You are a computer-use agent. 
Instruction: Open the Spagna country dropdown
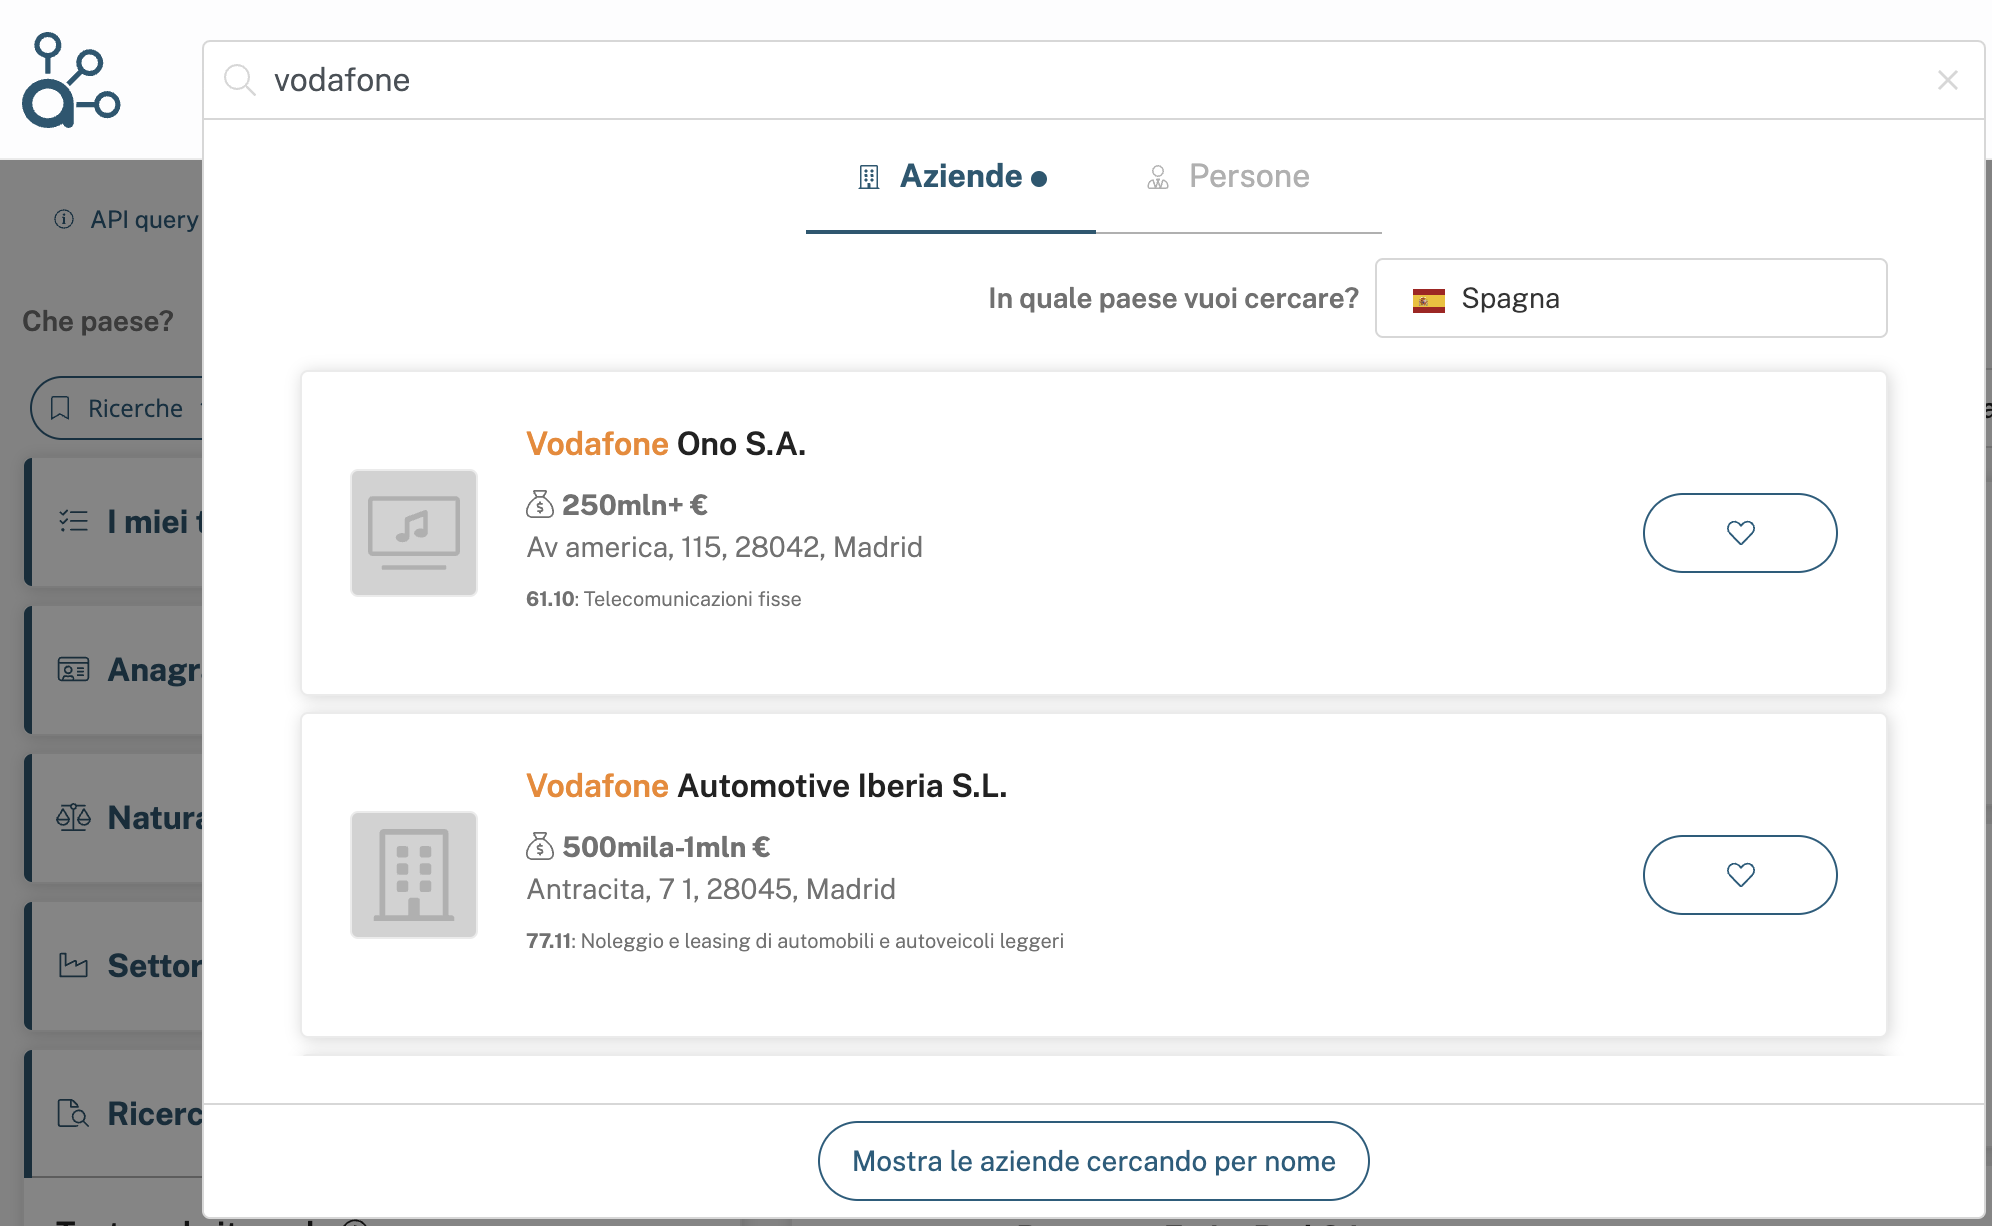click(1631, 298)
